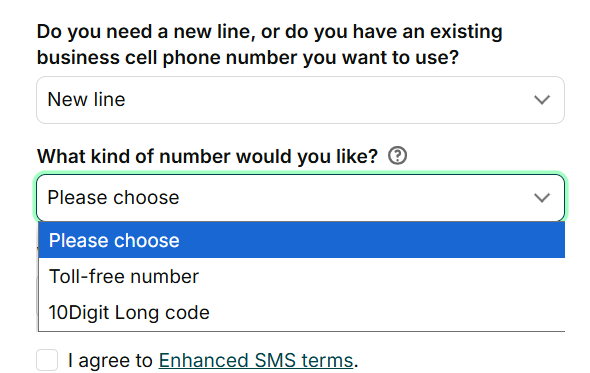This screenshot has width=590, height=373.
Task: Open the New line dropdown
Action: pyautogui.click(x=300, y=100)
